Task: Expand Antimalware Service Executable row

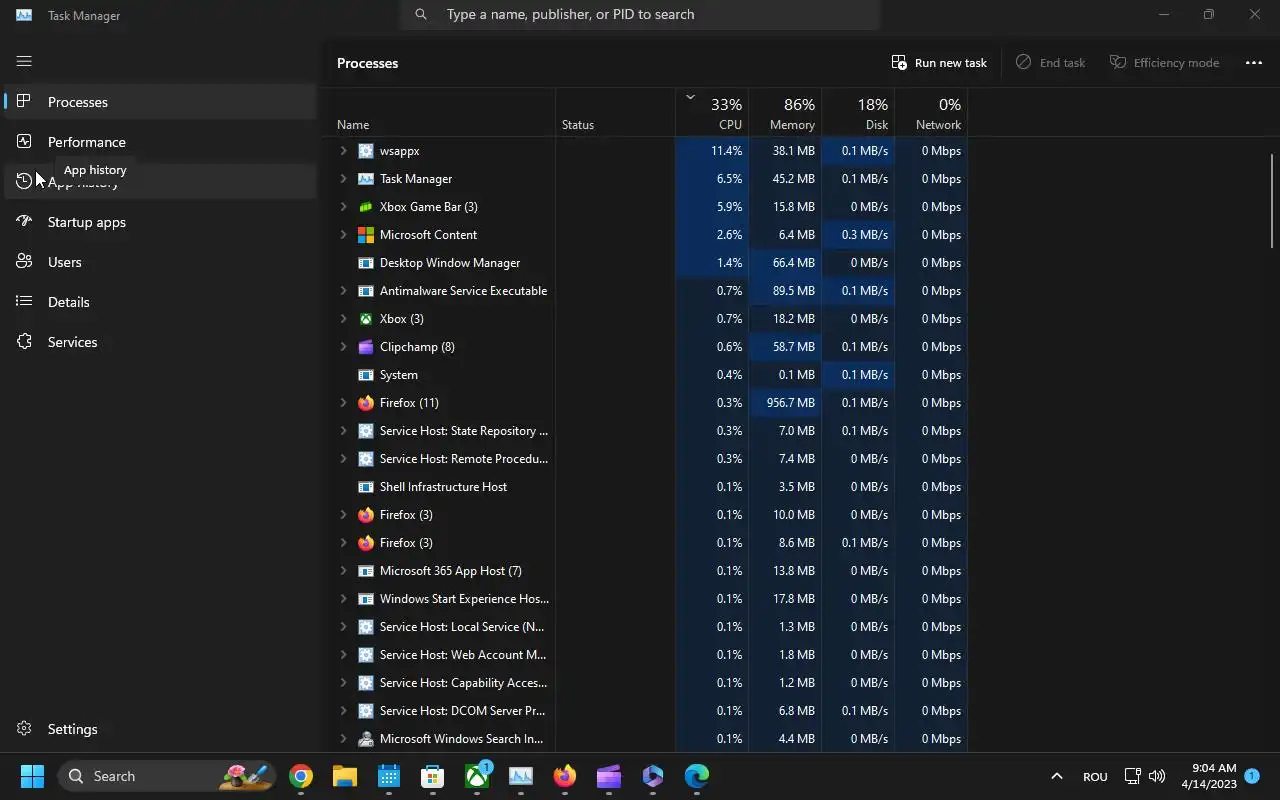Action: coord(343,291)
